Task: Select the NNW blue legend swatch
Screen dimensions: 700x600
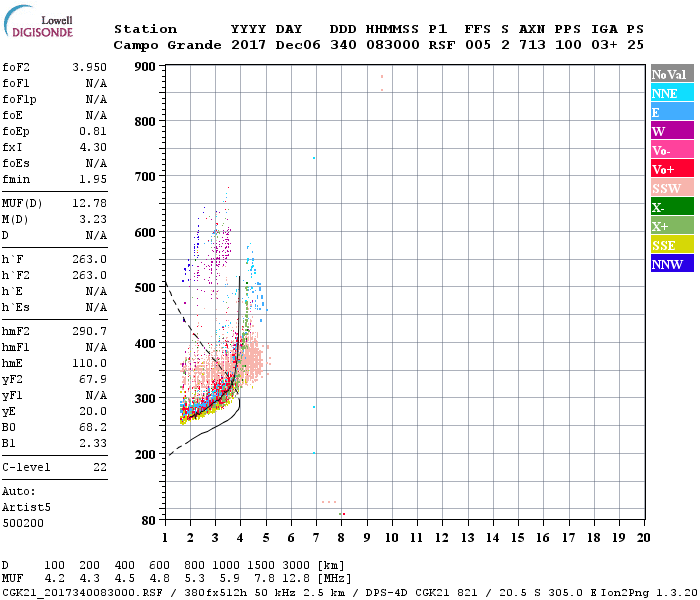Action: point(671,264)
